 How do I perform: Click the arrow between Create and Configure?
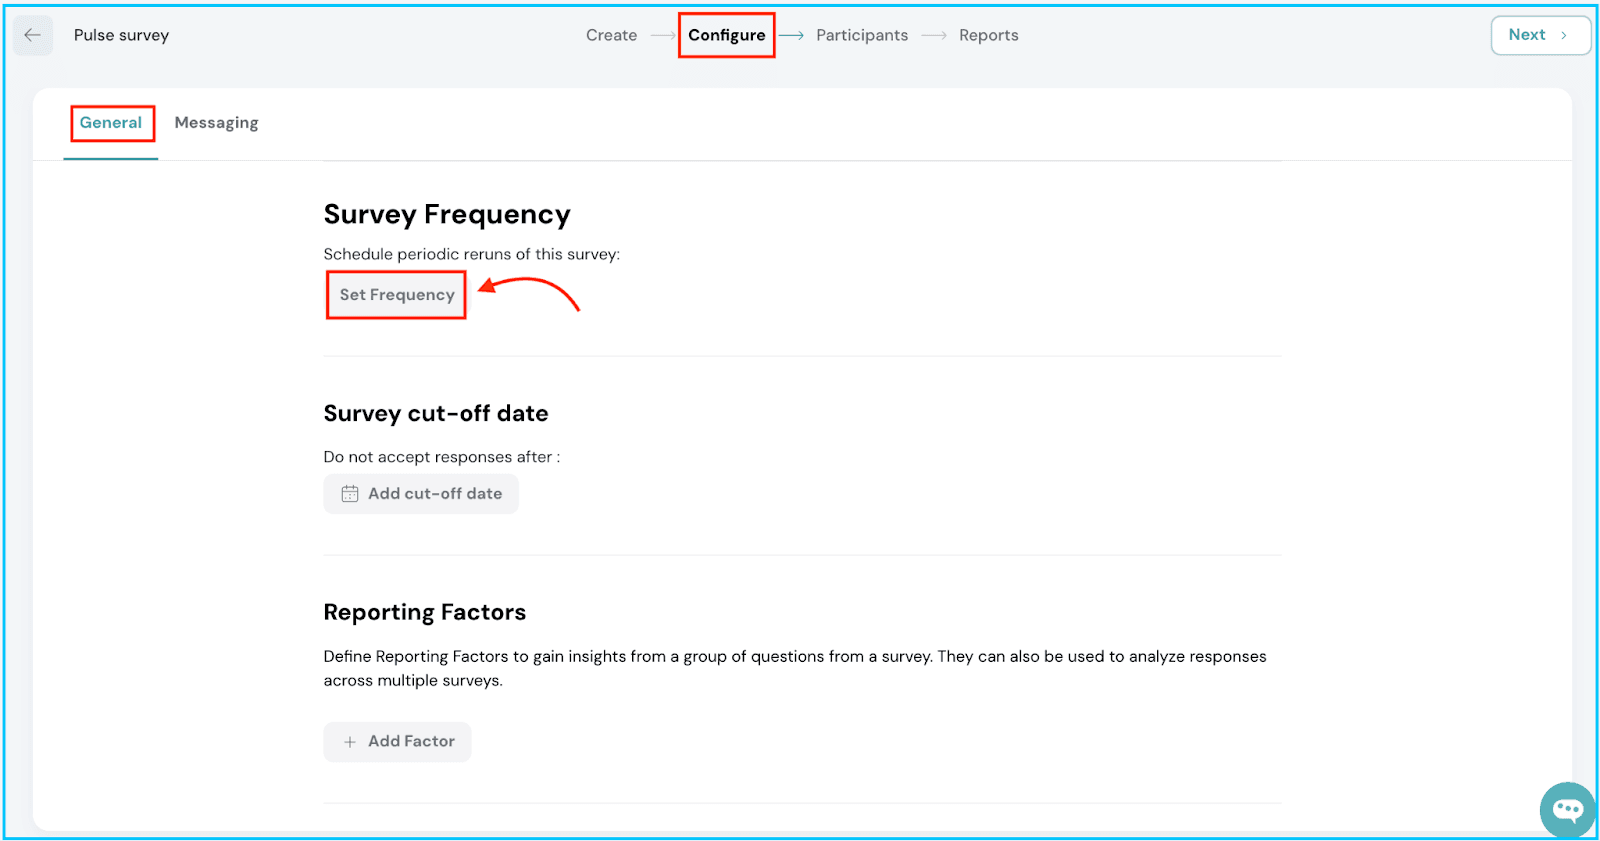[x=662, y=35]
